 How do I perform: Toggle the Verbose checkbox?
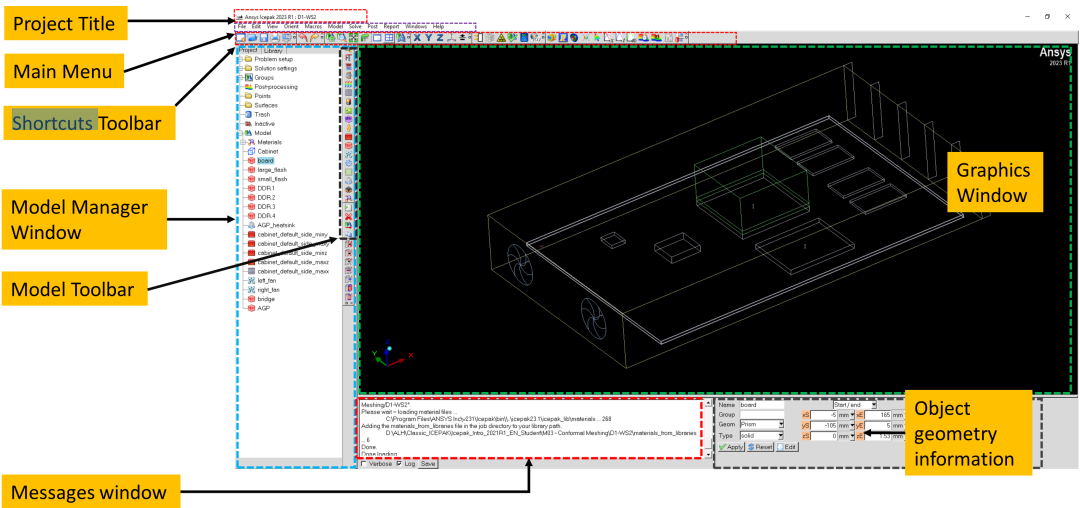pyautogui.click(x=364, y=464)
